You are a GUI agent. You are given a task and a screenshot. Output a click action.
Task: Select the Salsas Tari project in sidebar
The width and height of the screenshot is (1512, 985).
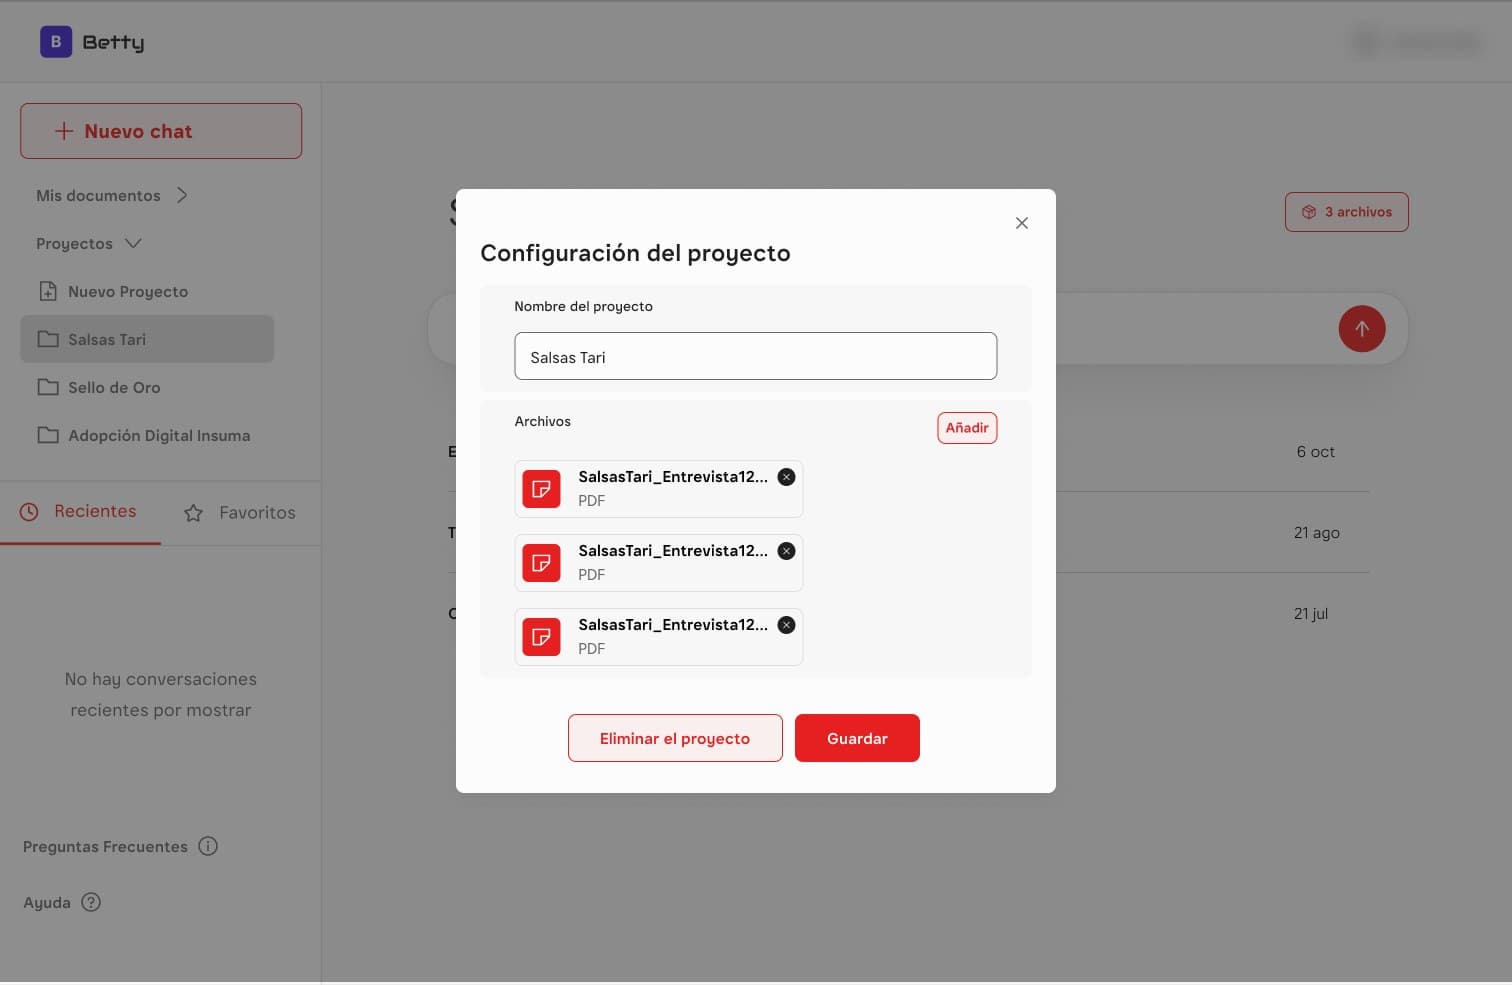point(147,339)
